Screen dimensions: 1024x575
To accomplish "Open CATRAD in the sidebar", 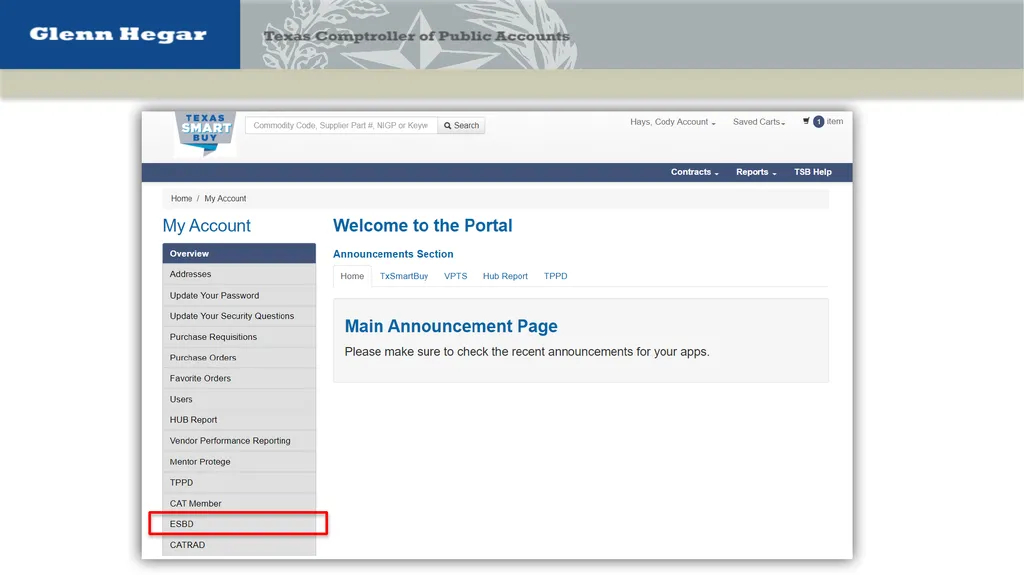I will 239,545.
